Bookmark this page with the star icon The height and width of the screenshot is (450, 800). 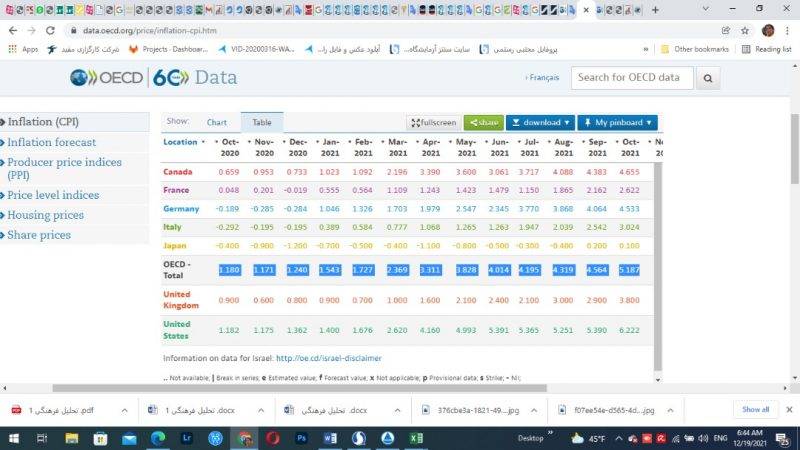(745, 30)
